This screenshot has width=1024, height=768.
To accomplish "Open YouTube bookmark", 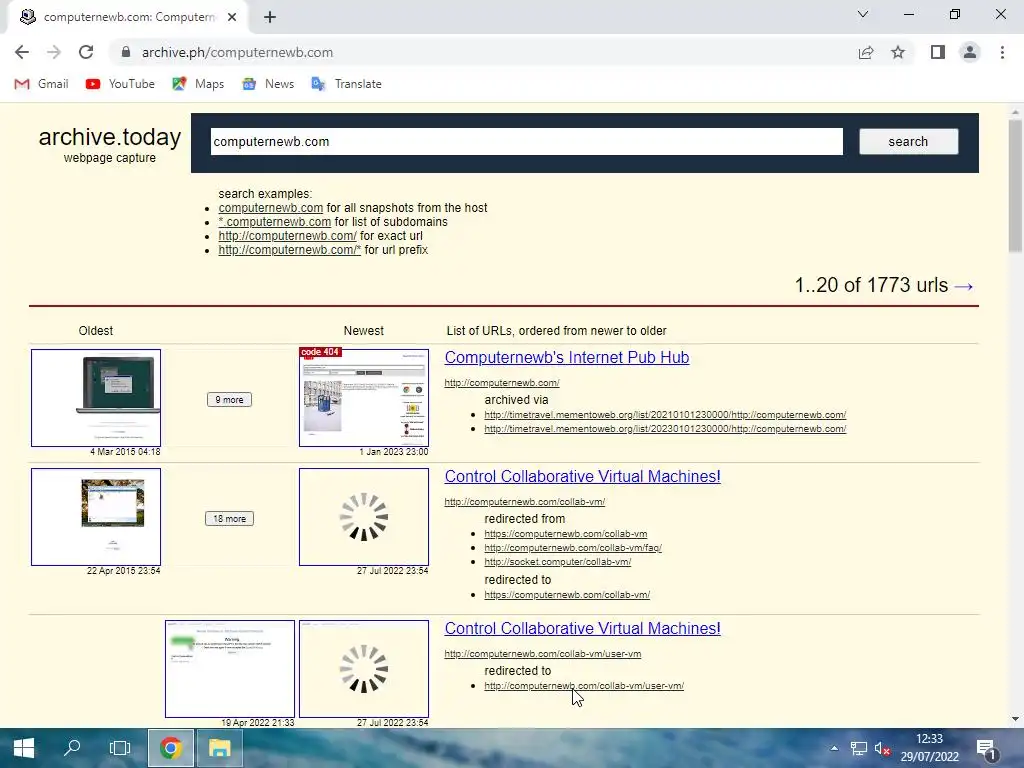I will point(120,84).
